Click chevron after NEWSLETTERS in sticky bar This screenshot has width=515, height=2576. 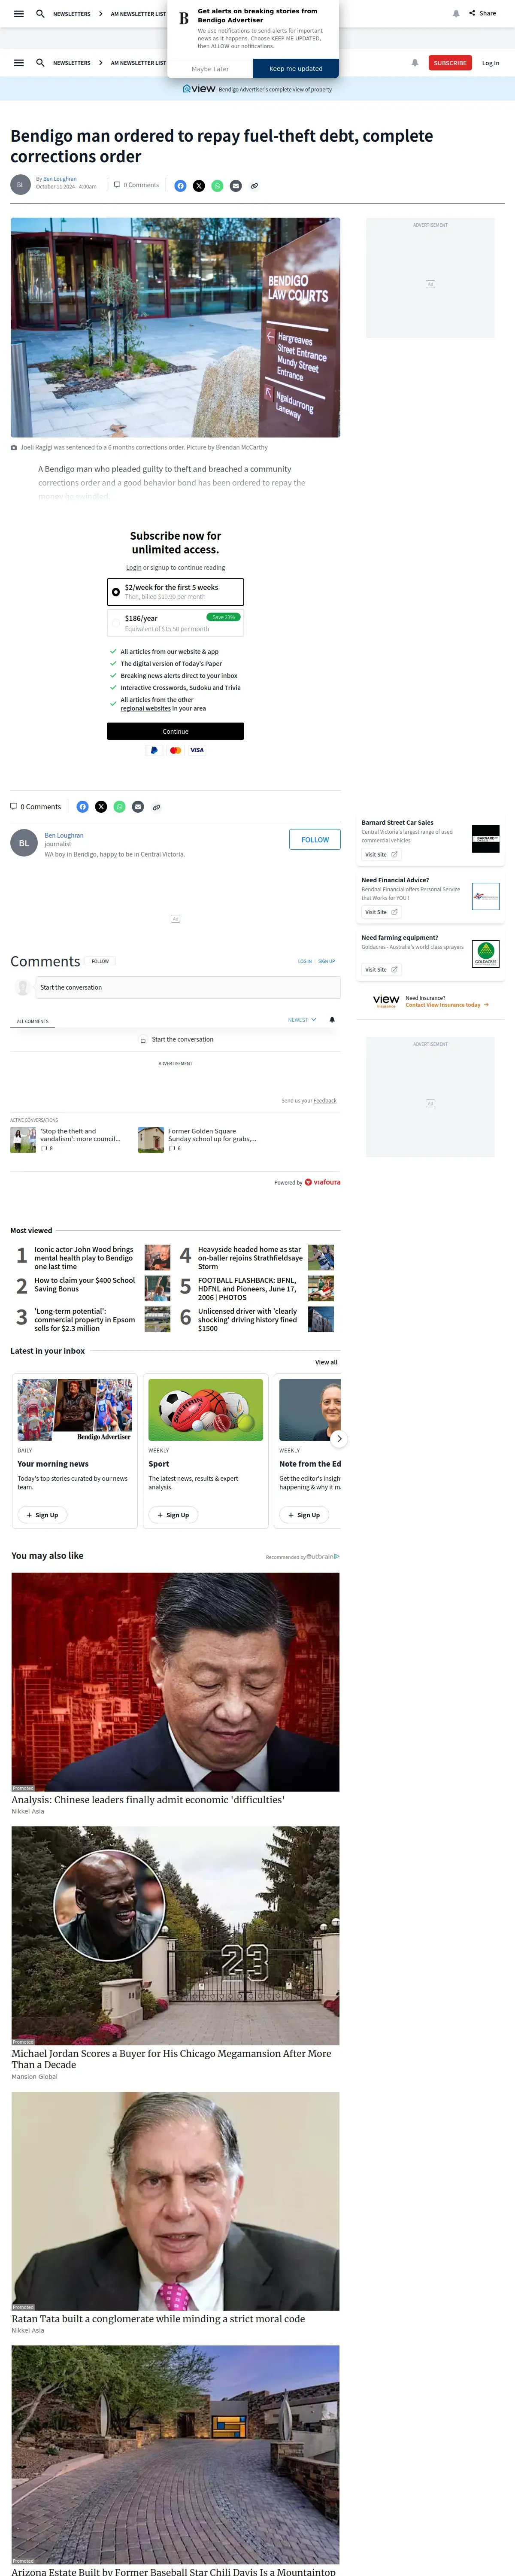tap(101, 14)
